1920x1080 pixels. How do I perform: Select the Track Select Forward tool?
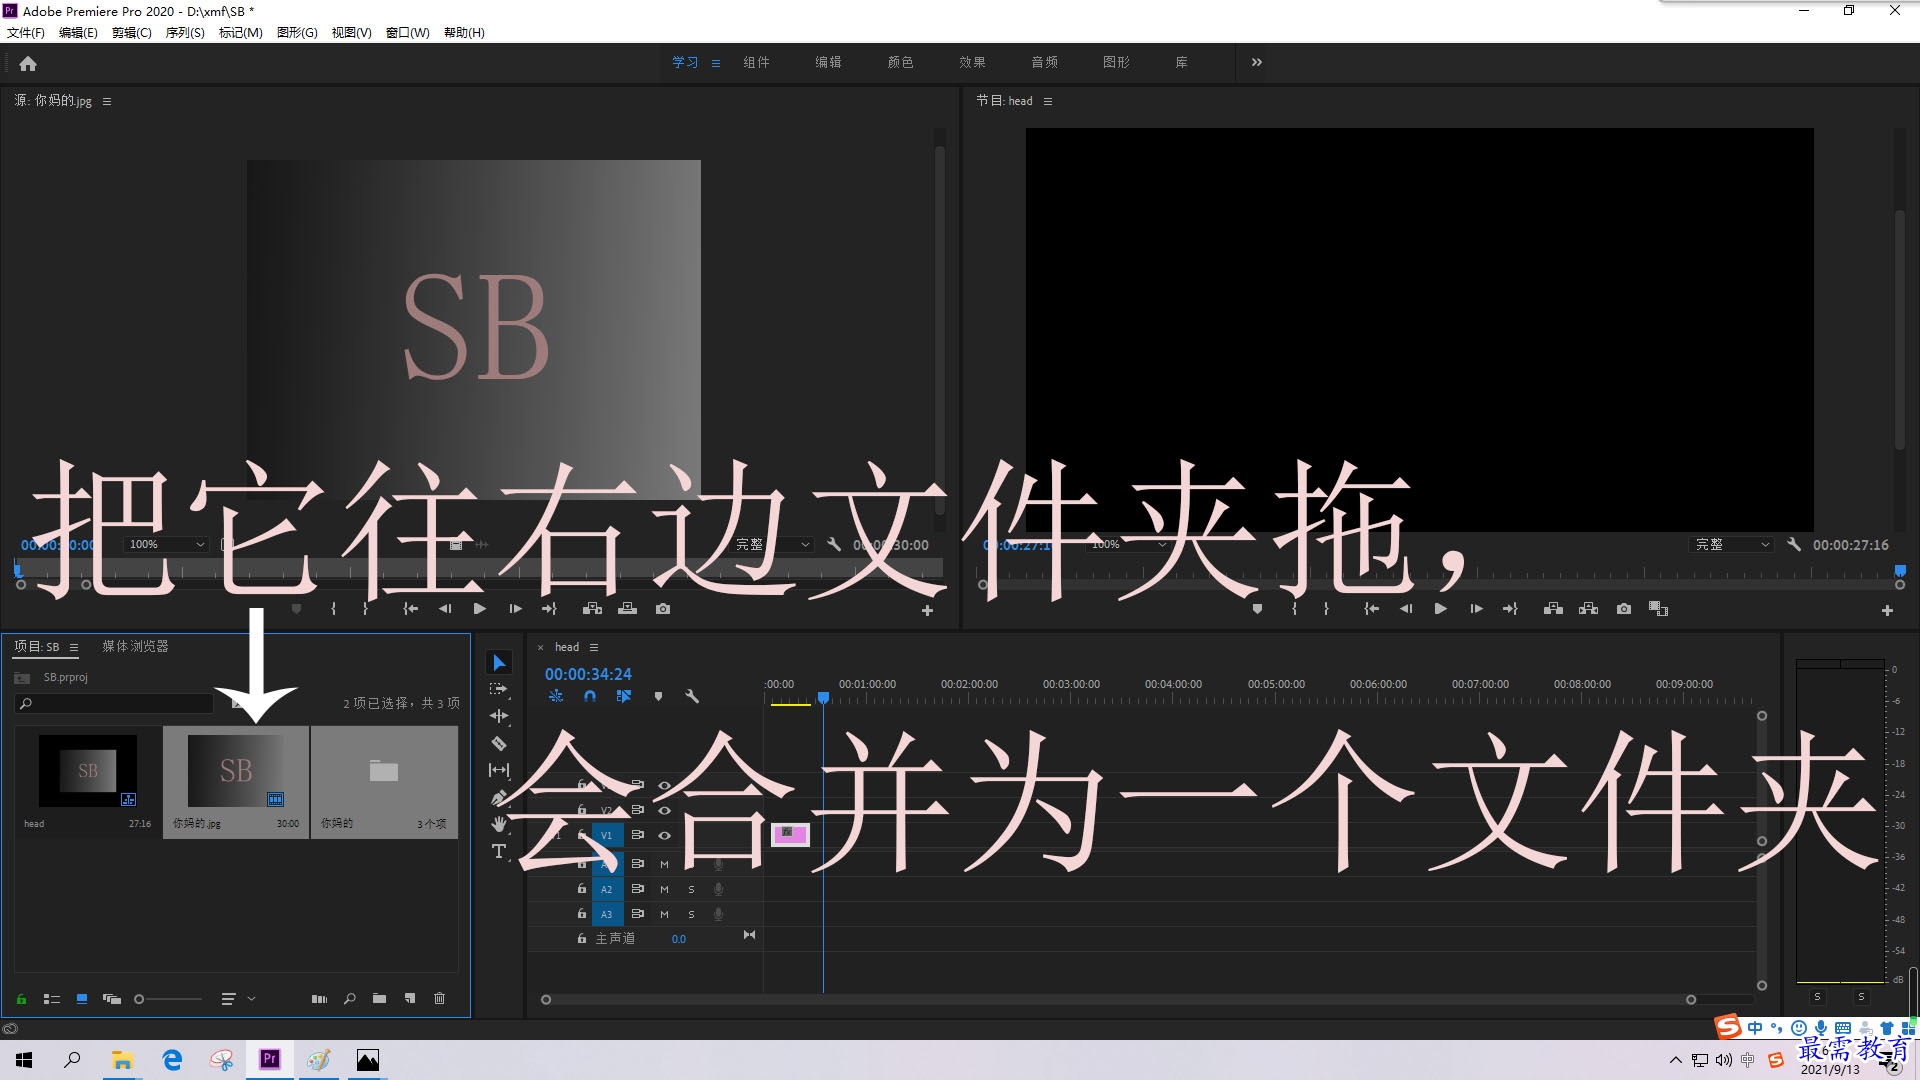click(x=499, y=689)
